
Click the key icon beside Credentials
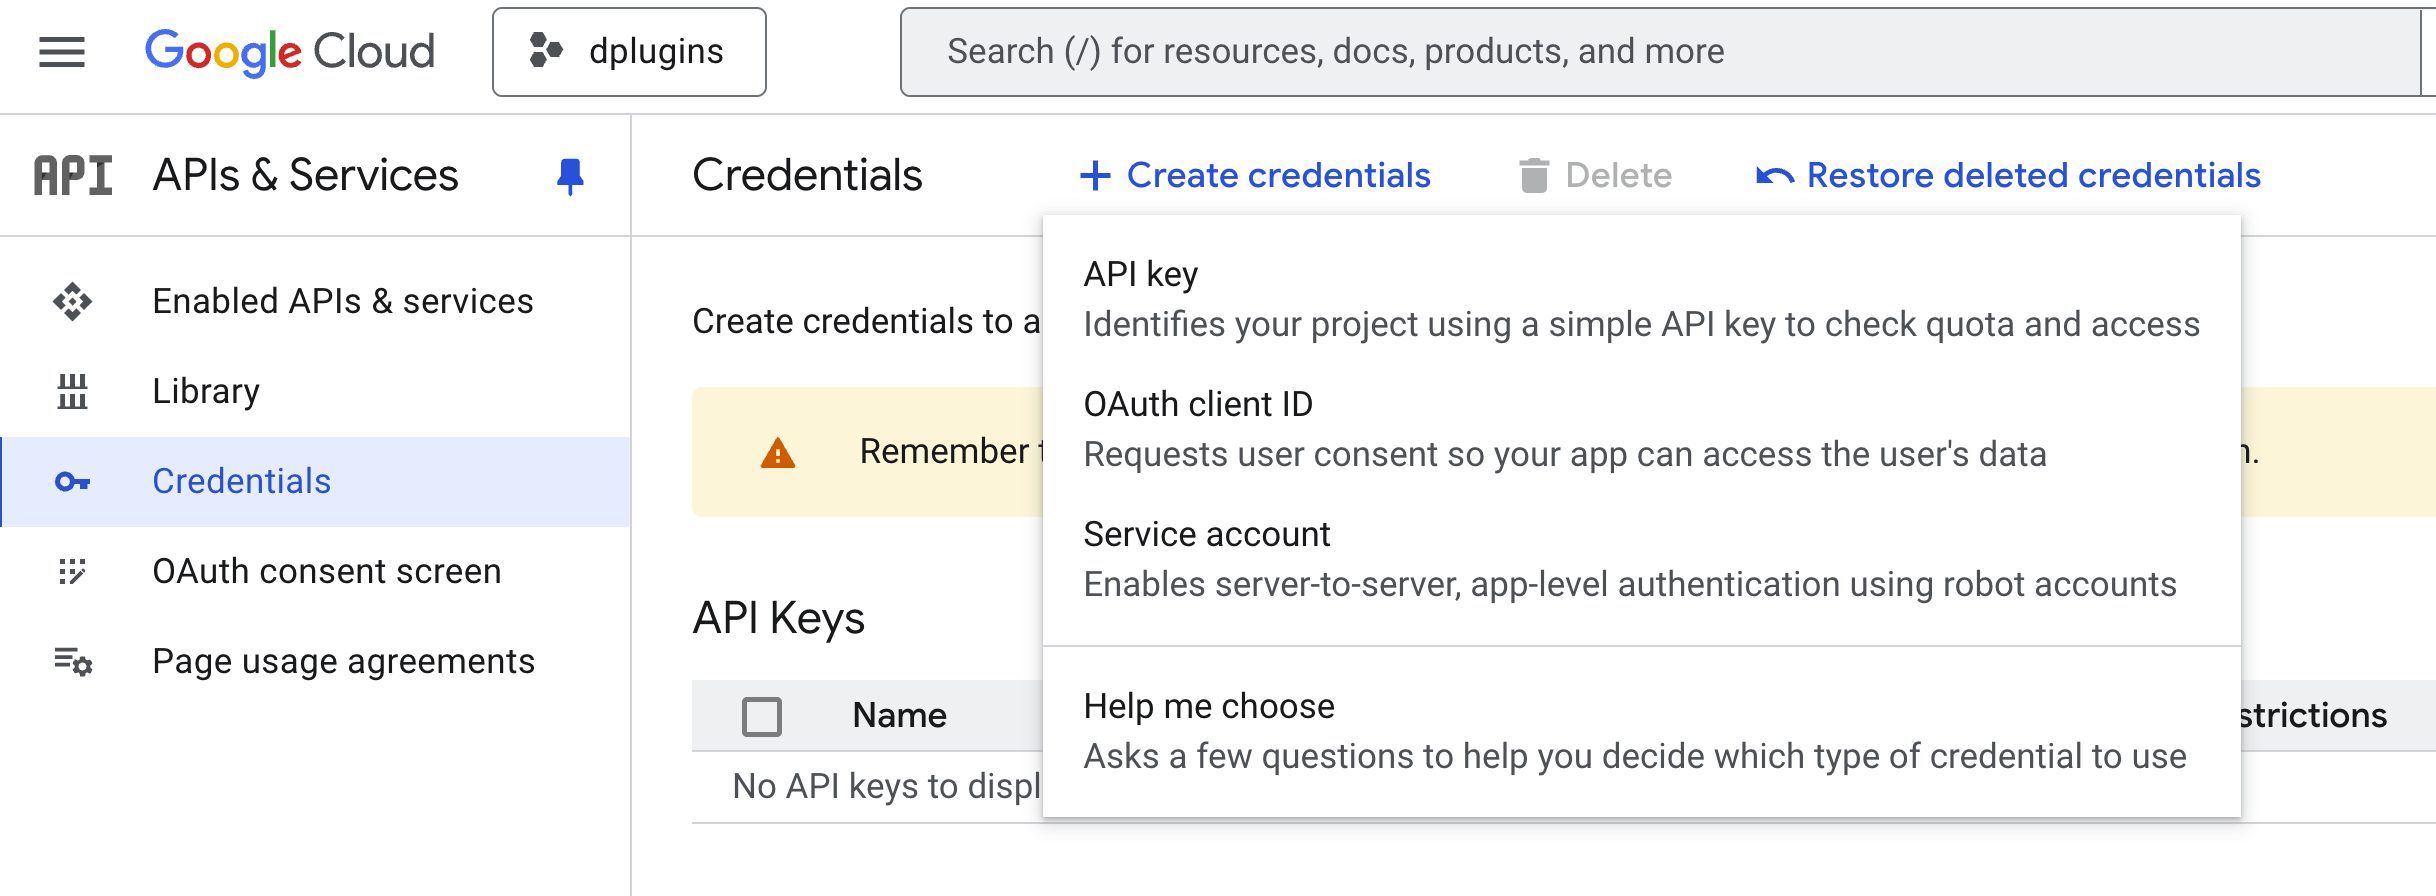(72, 482)
